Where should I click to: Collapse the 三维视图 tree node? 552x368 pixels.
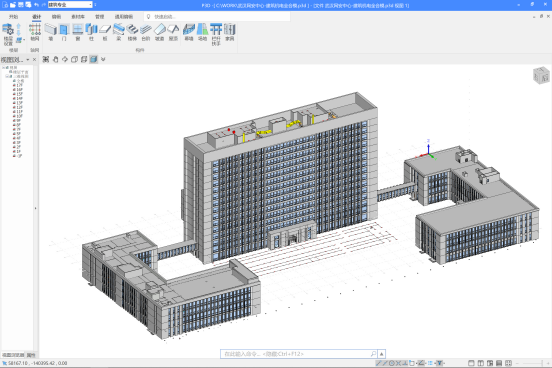pos(7,76)
